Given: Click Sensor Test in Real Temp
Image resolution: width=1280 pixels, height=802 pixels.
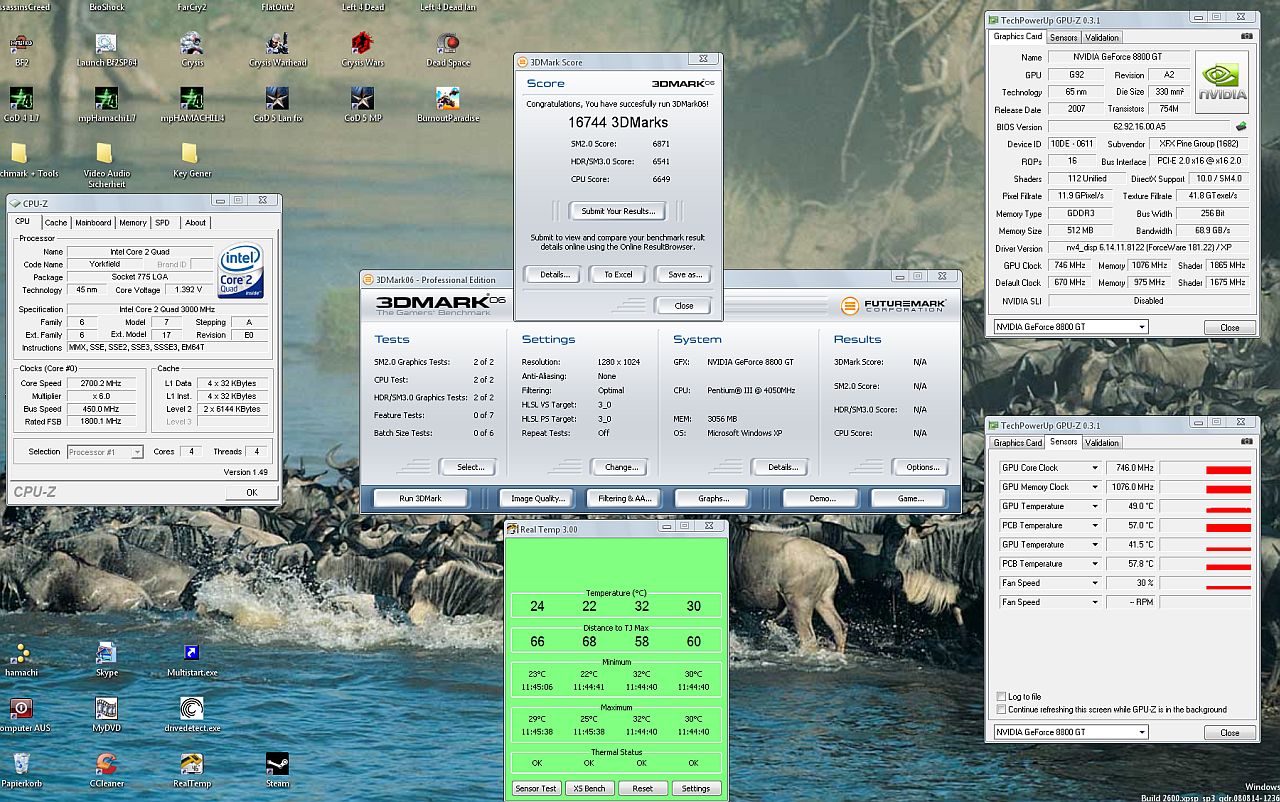Looking at the screenshot, I should [536, 788].
